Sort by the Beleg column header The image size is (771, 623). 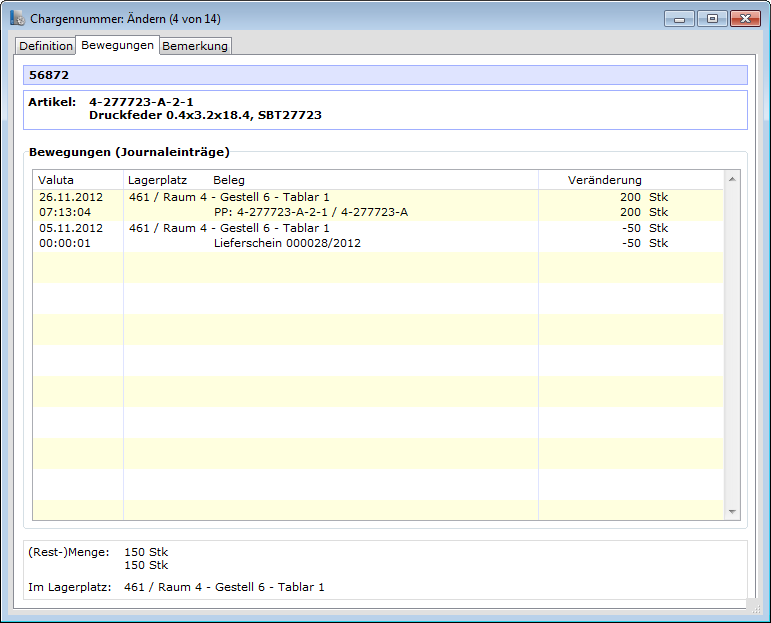click(x=229, y=180)
